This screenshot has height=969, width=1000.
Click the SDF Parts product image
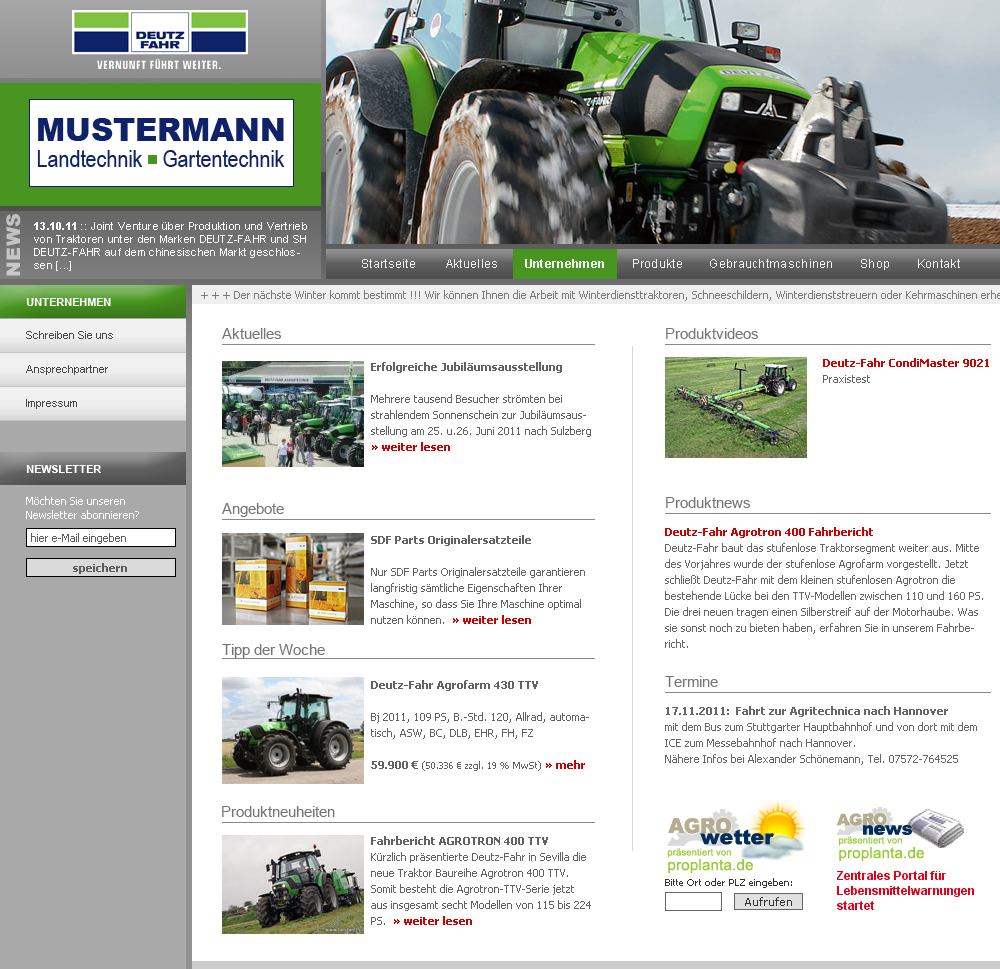[292, 579]
